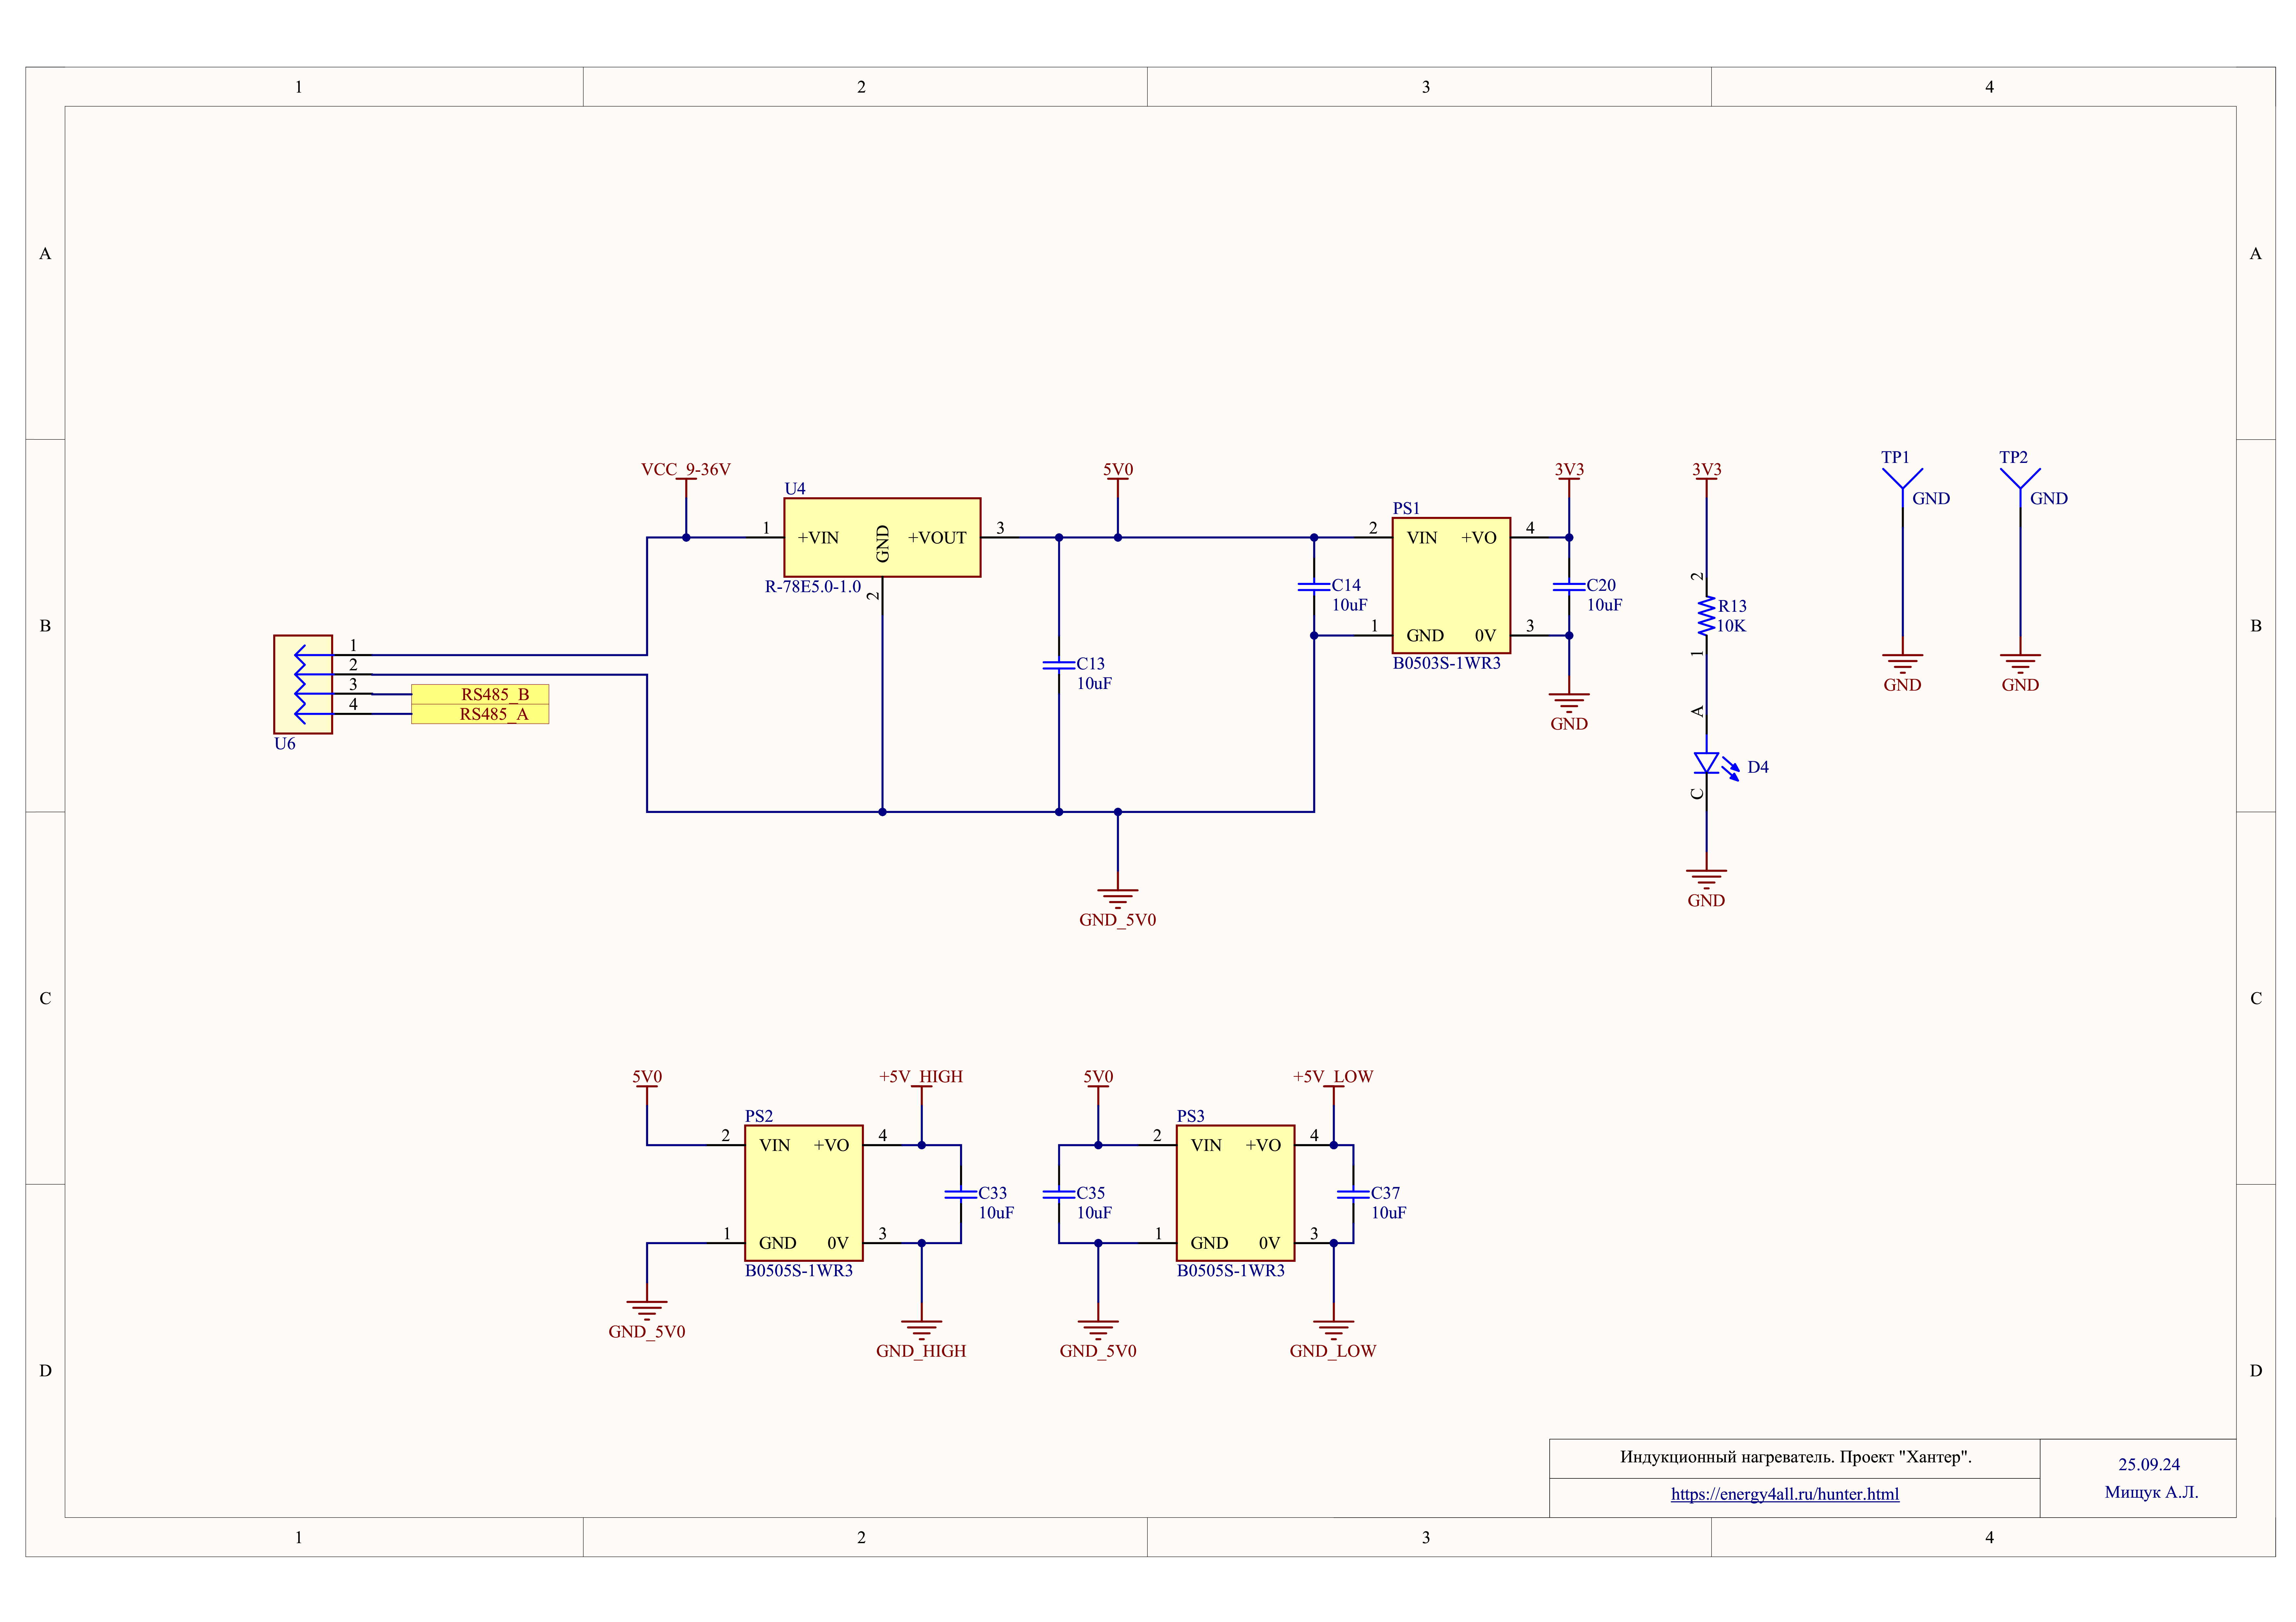Click the RS485_B net label
Screen dimensions: 2296x1622
tap(480, 694)
